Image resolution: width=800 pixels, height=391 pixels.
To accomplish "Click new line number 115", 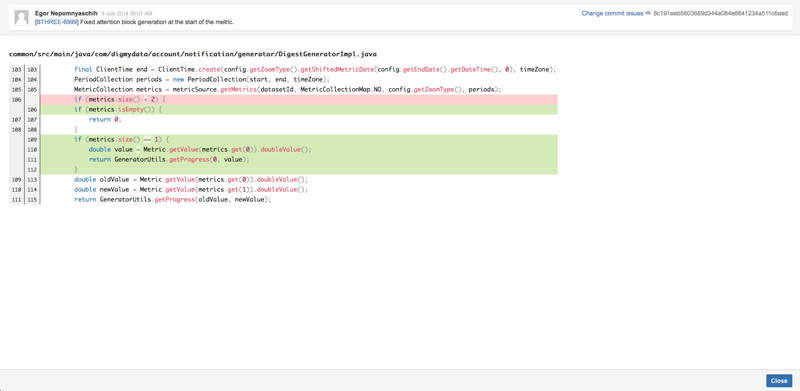I will click(32, 200).
